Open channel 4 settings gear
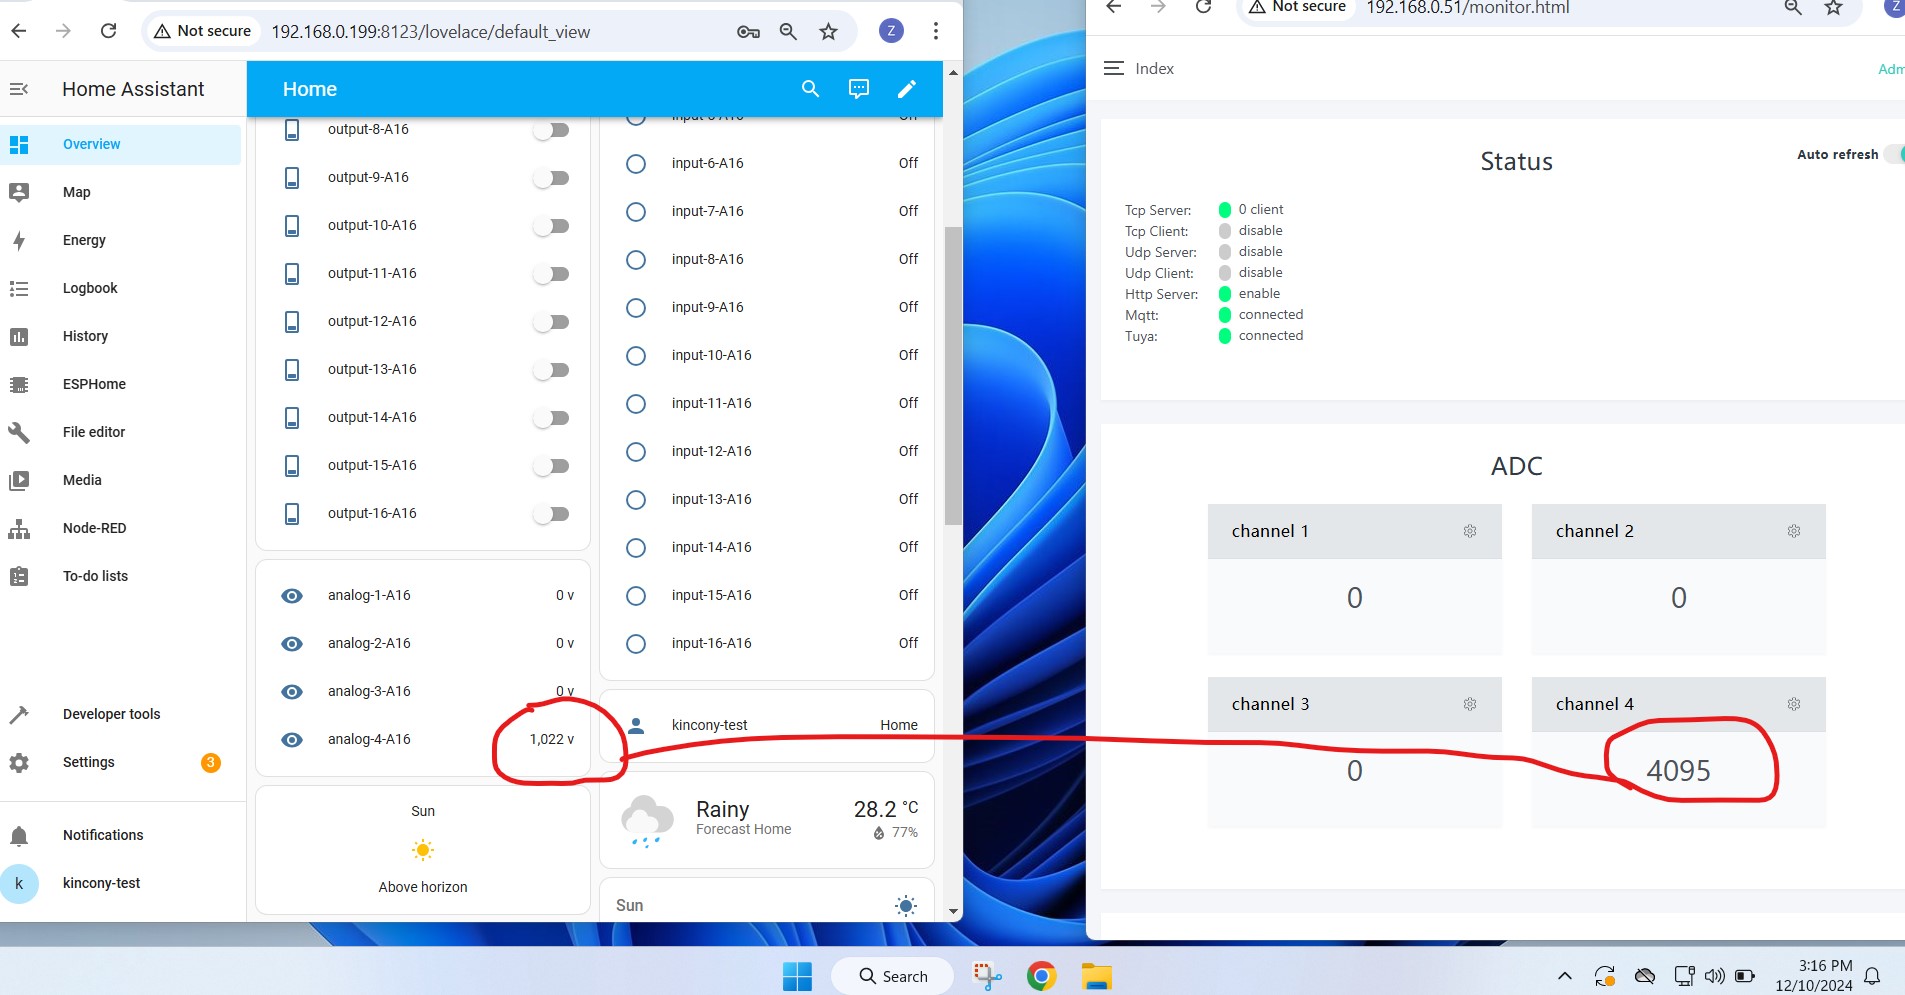 (x=1793, y=705)
